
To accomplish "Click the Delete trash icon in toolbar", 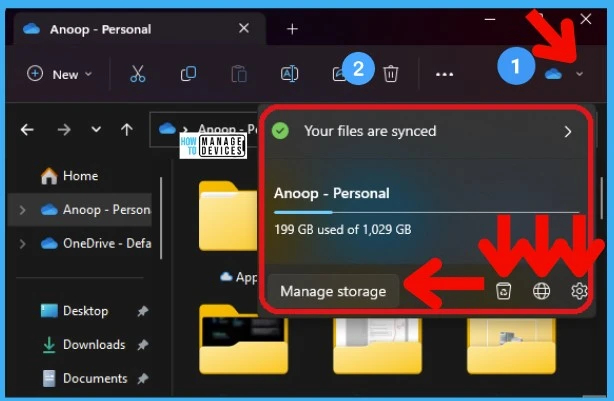I will tap(390, 74).
